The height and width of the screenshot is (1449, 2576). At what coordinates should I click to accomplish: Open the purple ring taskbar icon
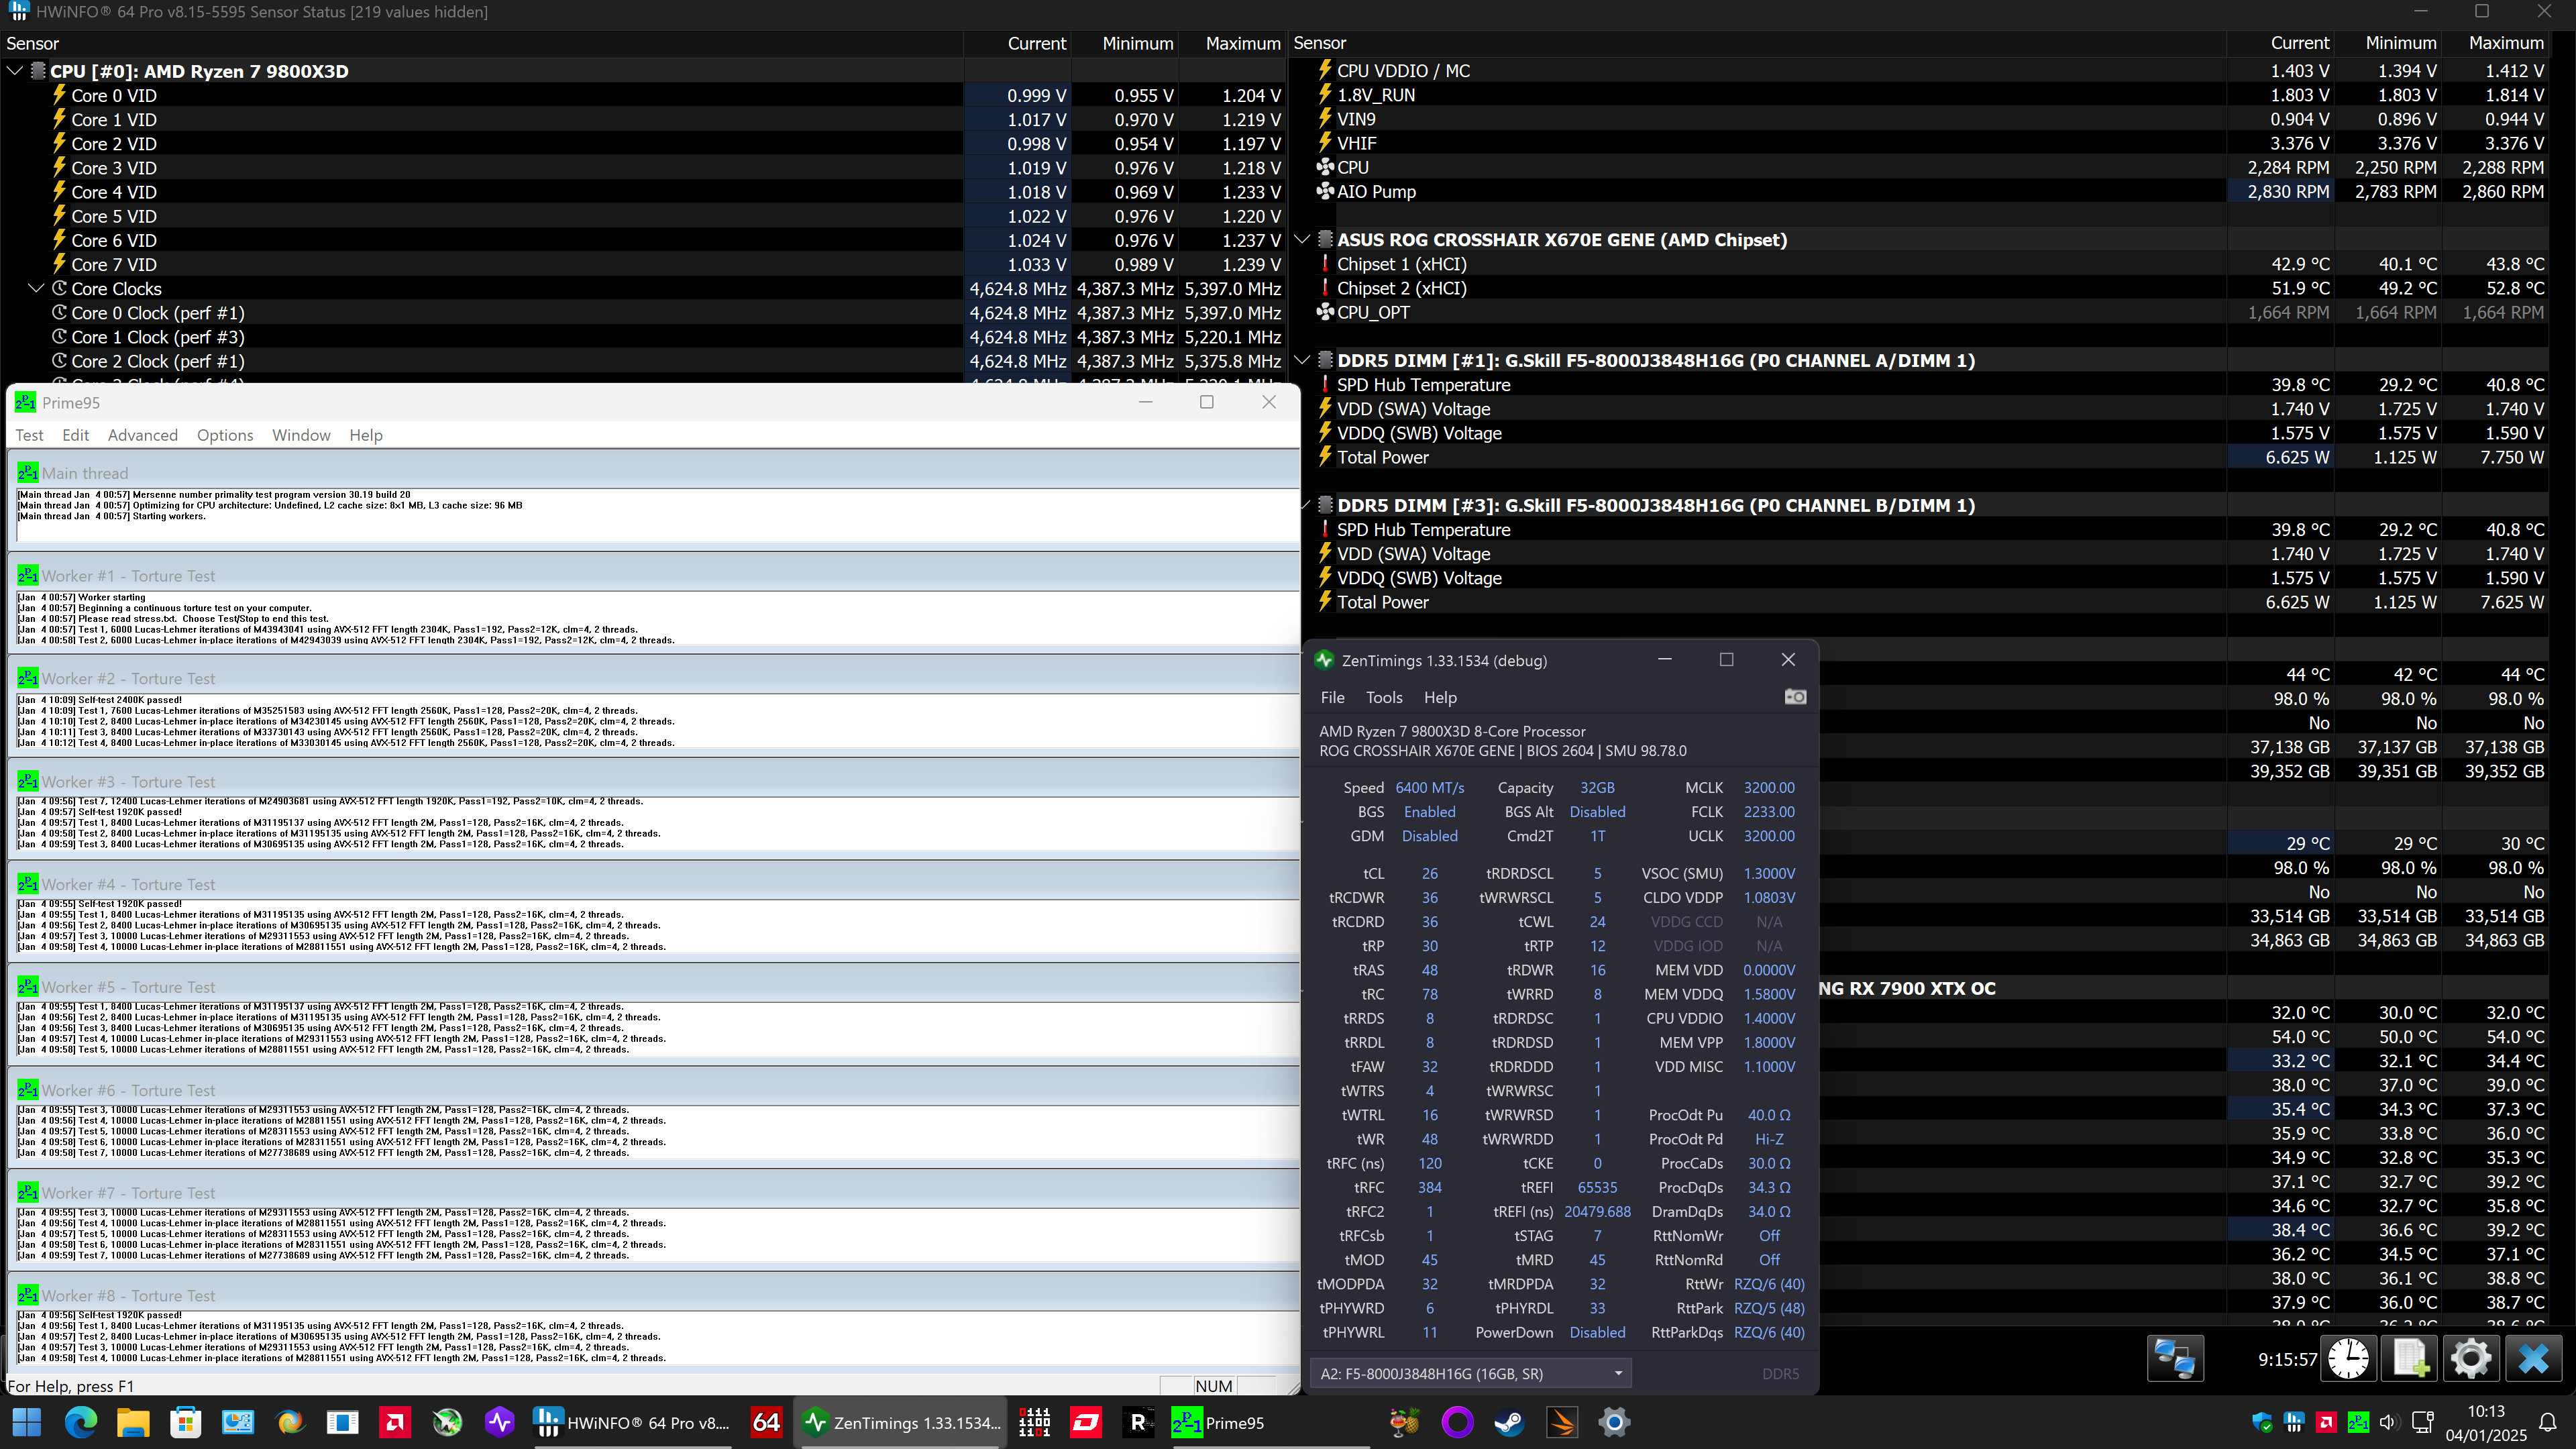1457,1422
